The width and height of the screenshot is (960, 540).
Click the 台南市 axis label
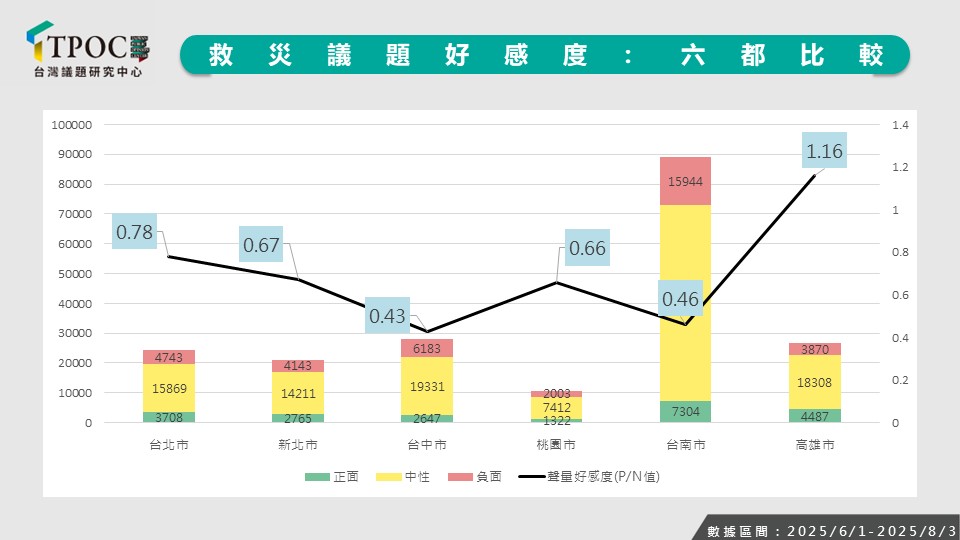[685, 445]
